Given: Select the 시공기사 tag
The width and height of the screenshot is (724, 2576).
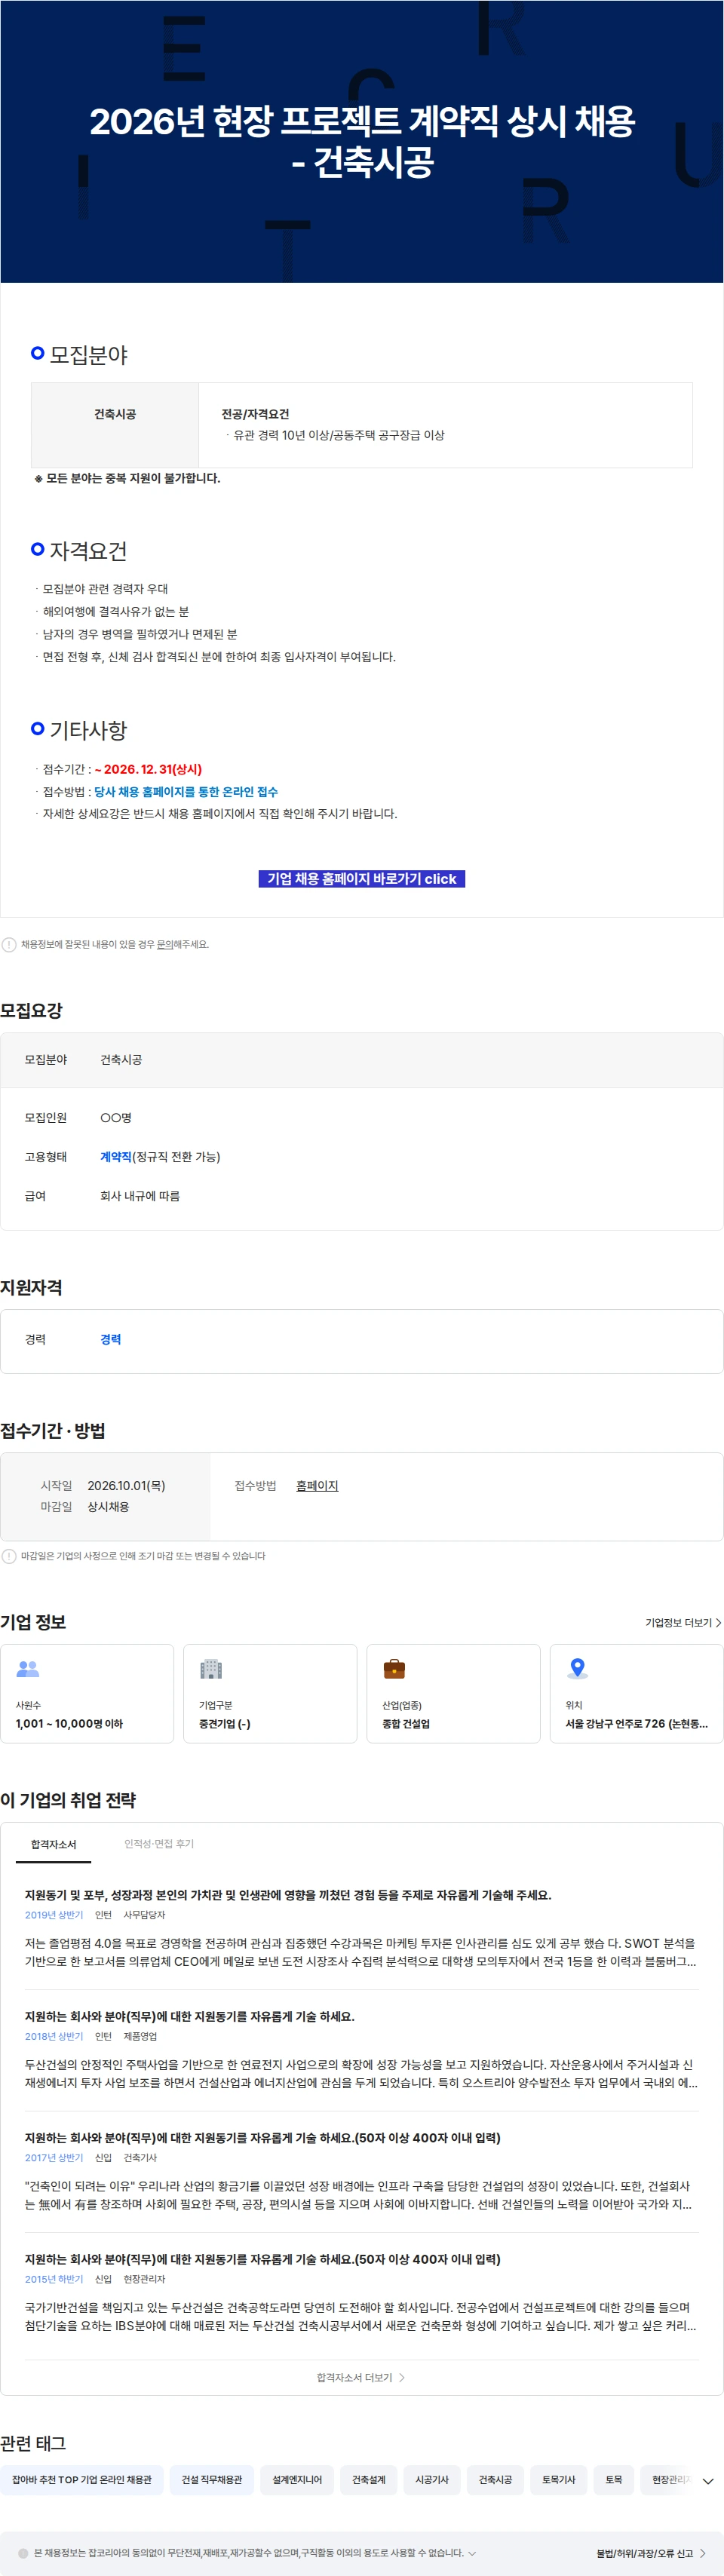Looking at the screenshot, I should click(x=432, y=2479).
